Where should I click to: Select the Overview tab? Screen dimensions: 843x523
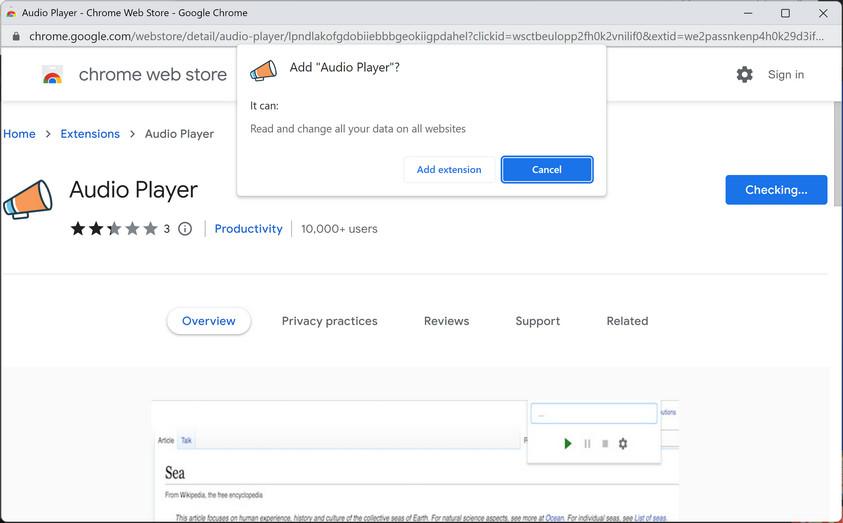coord(209,321)
